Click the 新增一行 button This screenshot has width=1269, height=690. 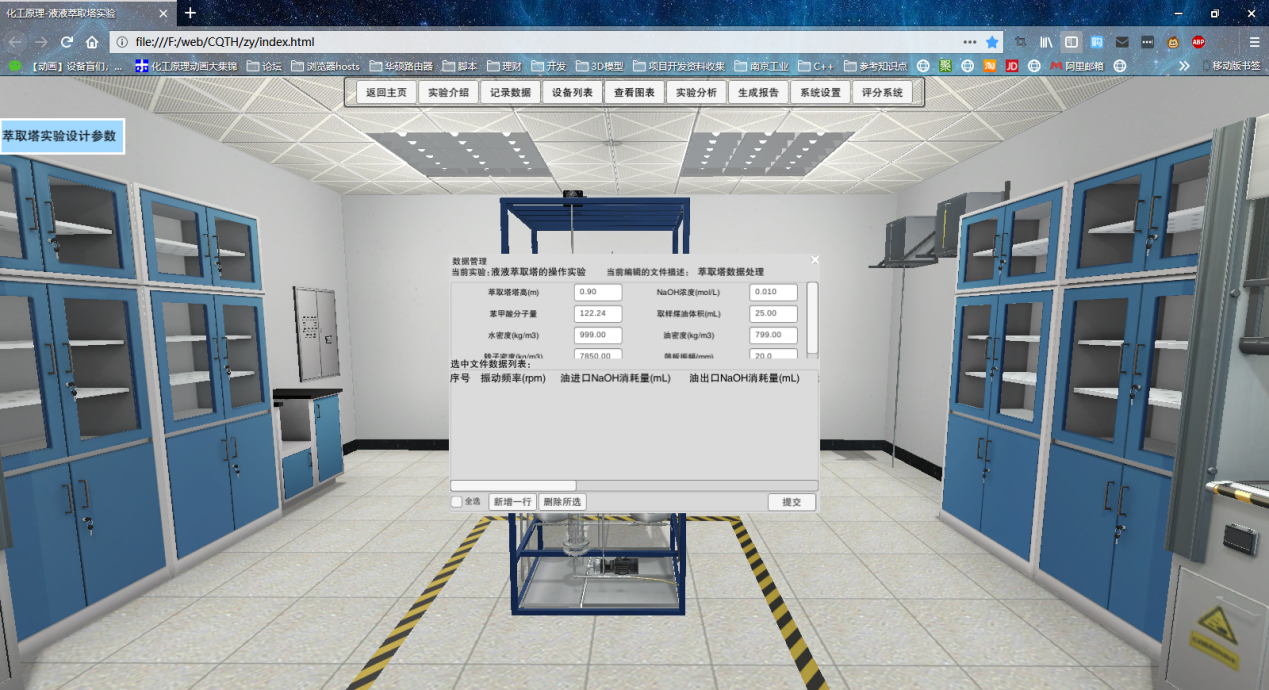[512, 502]
